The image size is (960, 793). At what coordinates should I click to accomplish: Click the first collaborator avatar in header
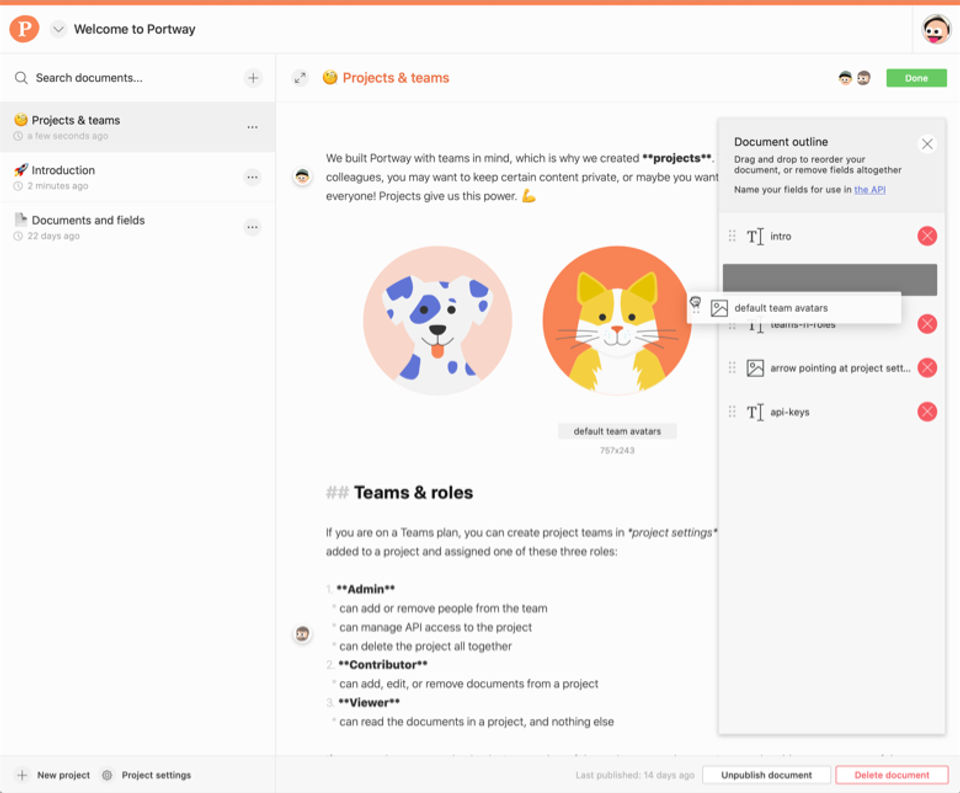tap(846, 78)
